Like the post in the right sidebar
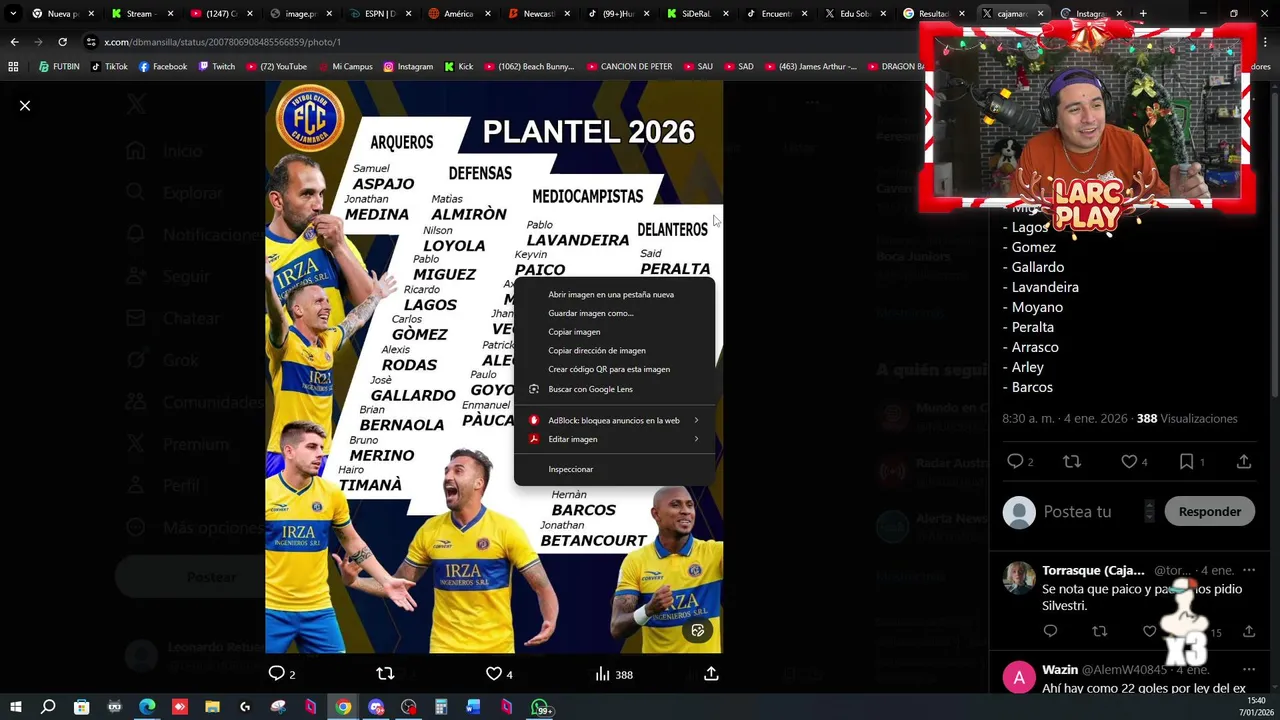 pos(1129,461)
